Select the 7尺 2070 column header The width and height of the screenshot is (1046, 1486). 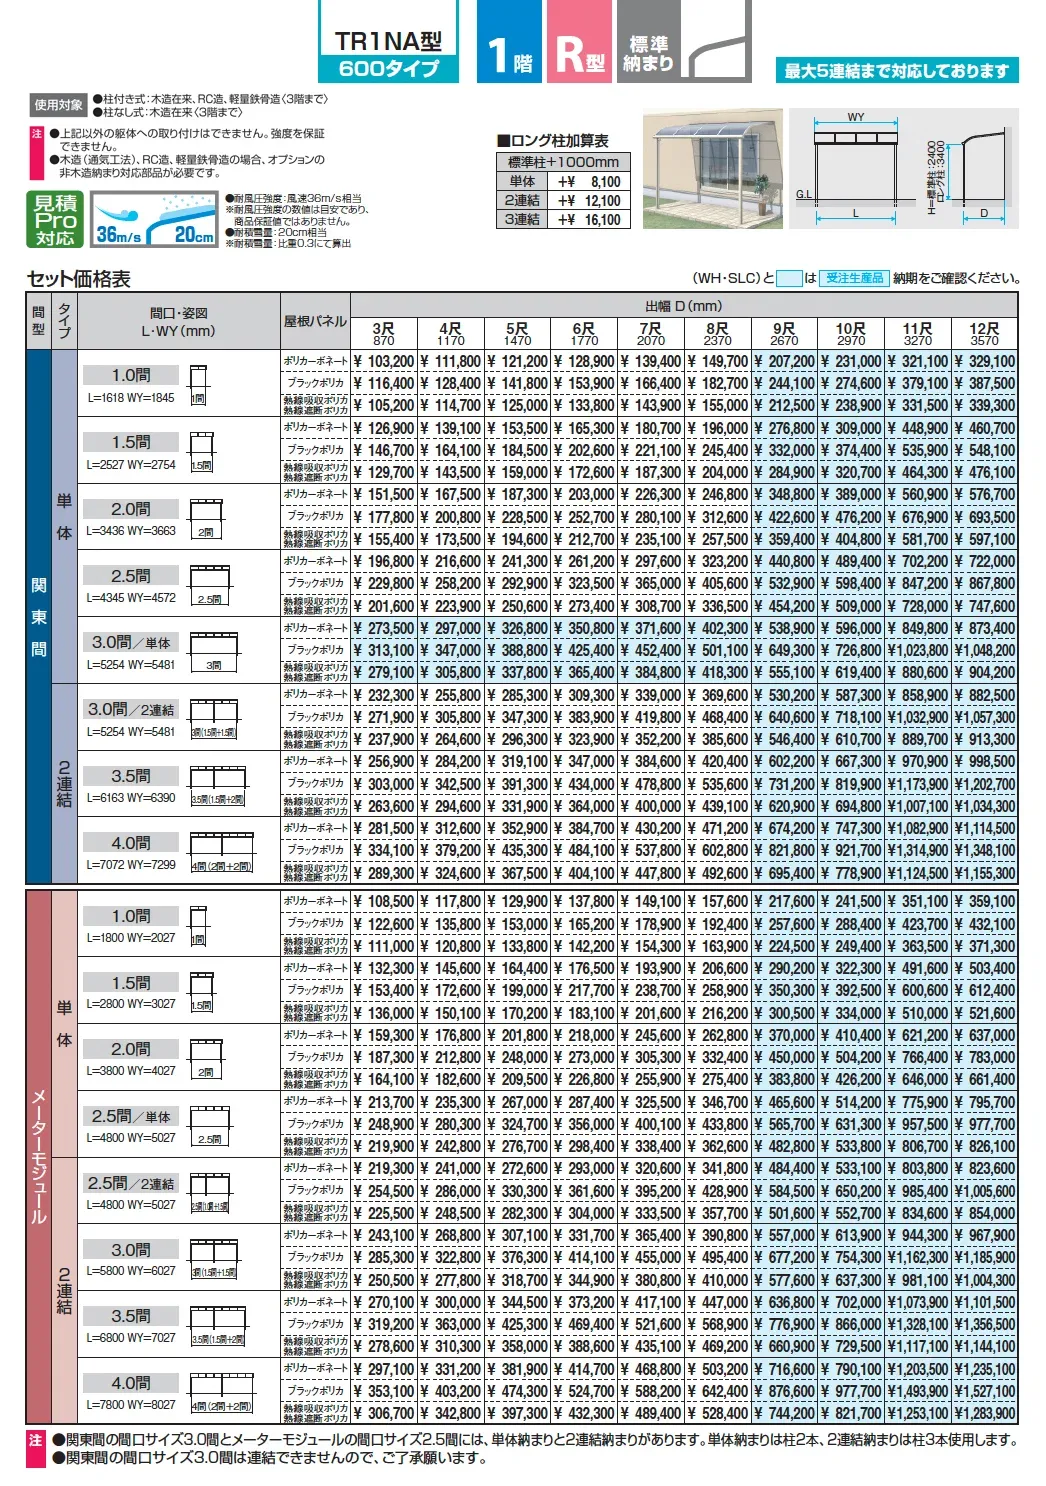pos(651,333)
